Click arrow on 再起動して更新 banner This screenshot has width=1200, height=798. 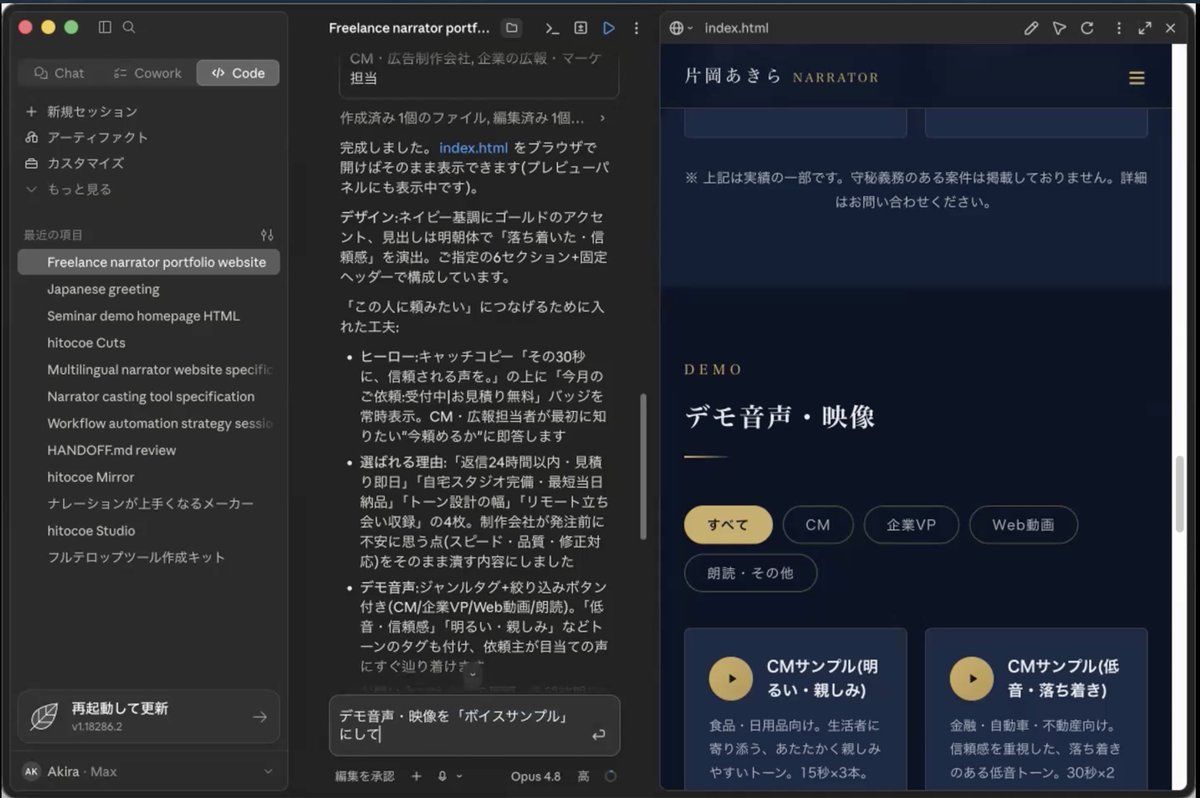click(260, 716)
